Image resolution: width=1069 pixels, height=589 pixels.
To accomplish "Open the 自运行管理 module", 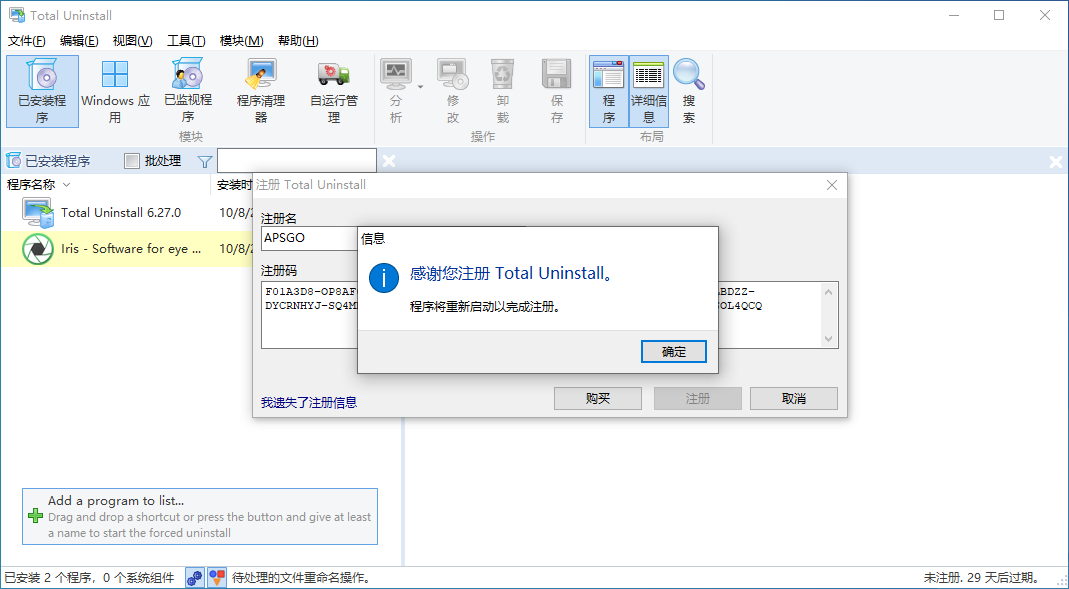I will 333,91.
